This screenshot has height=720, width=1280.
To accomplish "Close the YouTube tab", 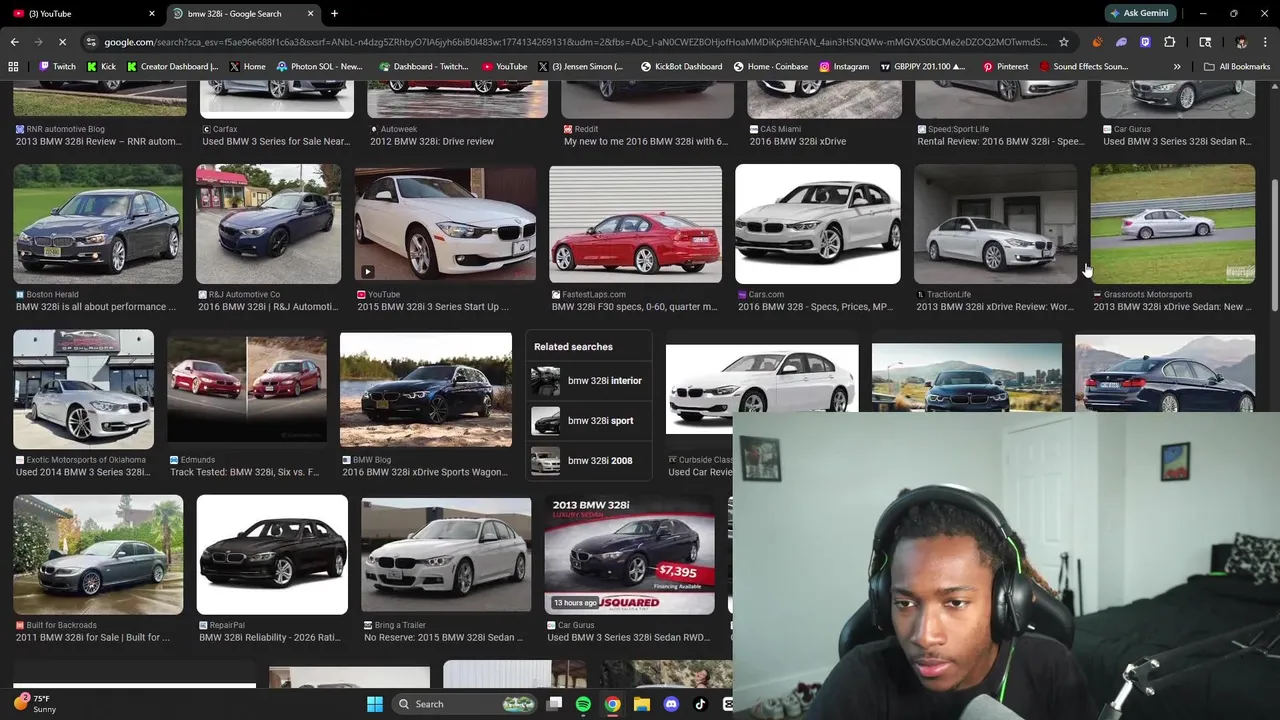I will click(152, 14).
